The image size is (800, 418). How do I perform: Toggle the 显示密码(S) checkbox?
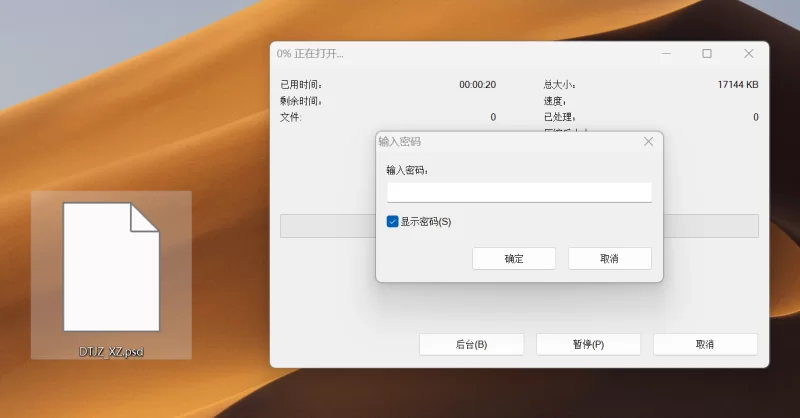pyautogui.click(x=393, y=221)
